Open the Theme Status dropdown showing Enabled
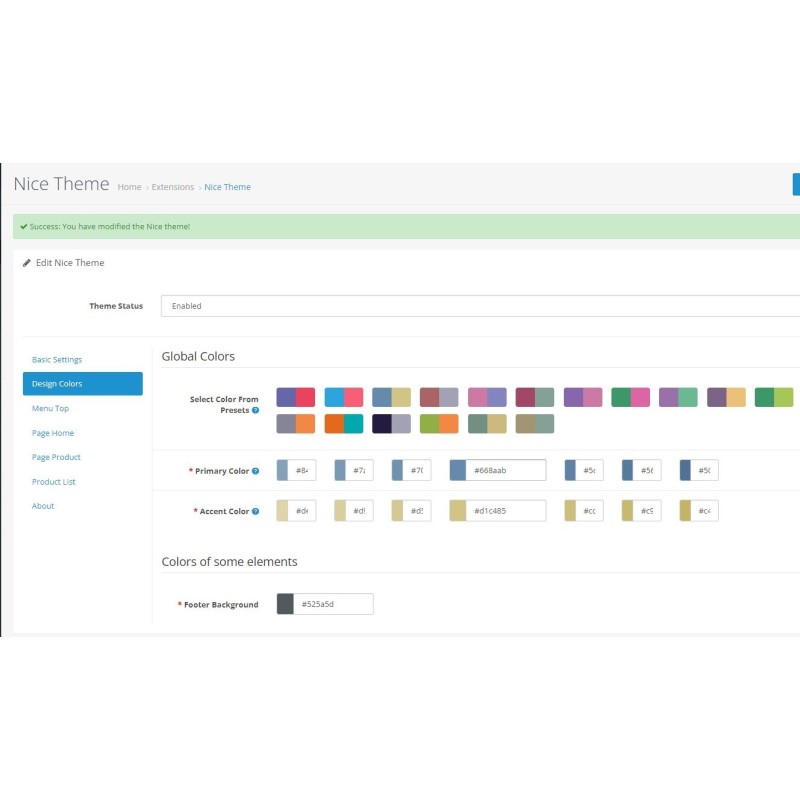Viewport: 800px width, 800px height. pos(480,306)
